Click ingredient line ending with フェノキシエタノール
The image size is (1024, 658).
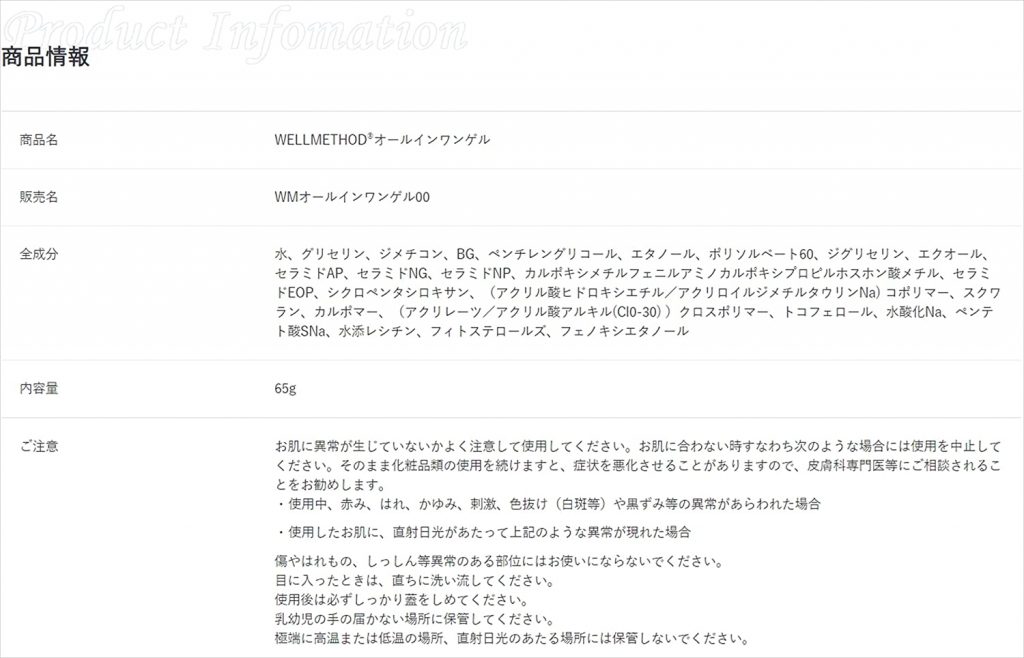[x=481, y=331]
